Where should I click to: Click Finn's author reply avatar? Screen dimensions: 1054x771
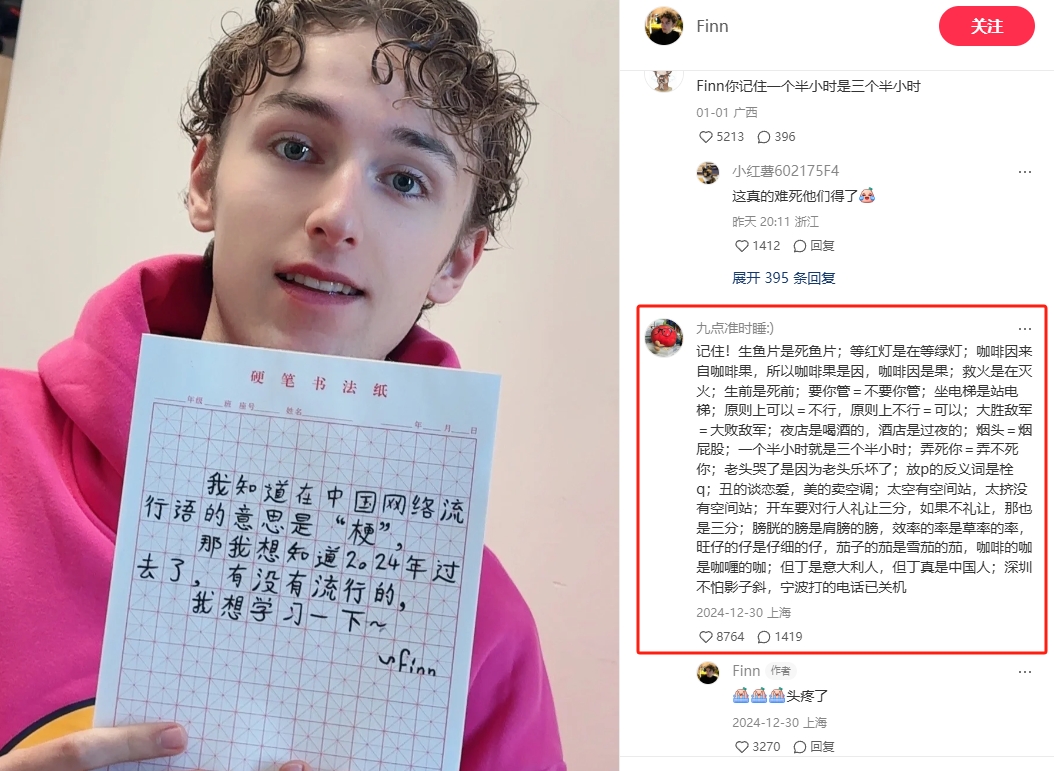coord(708,672)
